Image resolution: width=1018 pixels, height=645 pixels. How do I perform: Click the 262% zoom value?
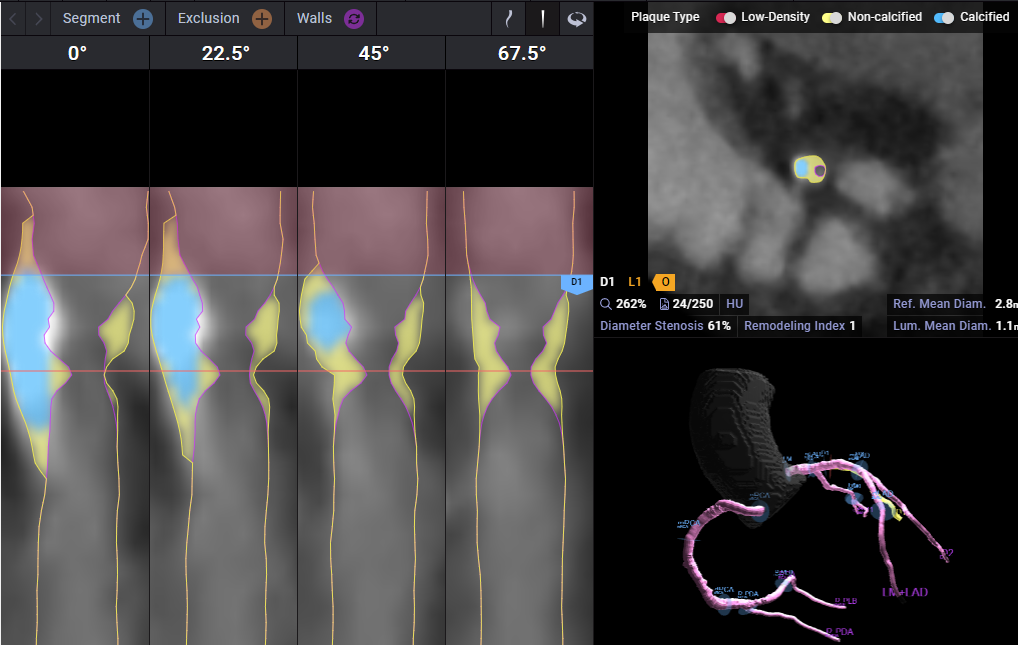(x=630, y=304)
